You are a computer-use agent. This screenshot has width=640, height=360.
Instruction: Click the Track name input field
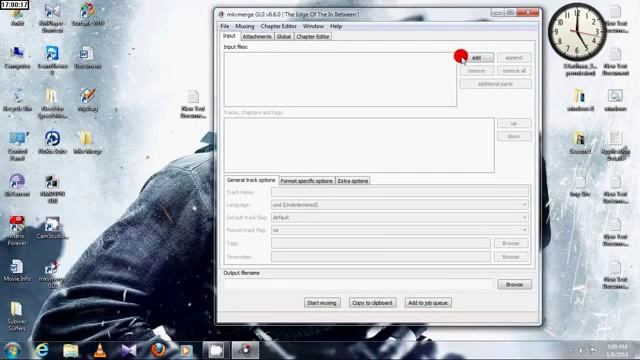[400, 192]
